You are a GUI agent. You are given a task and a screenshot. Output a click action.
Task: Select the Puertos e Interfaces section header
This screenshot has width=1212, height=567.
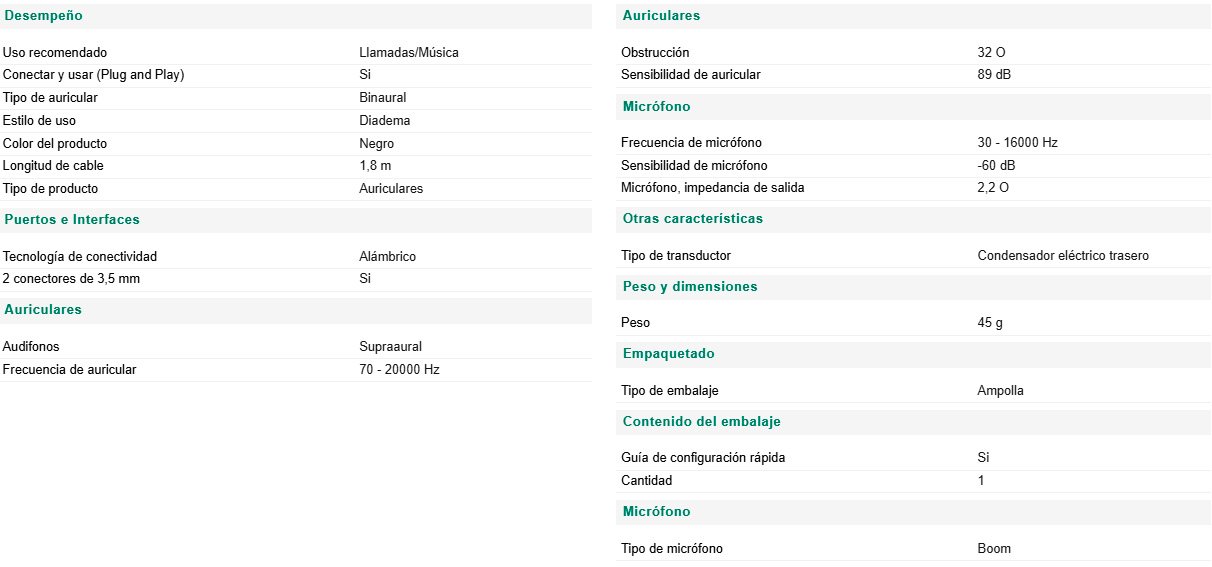[x=72, y=219]
